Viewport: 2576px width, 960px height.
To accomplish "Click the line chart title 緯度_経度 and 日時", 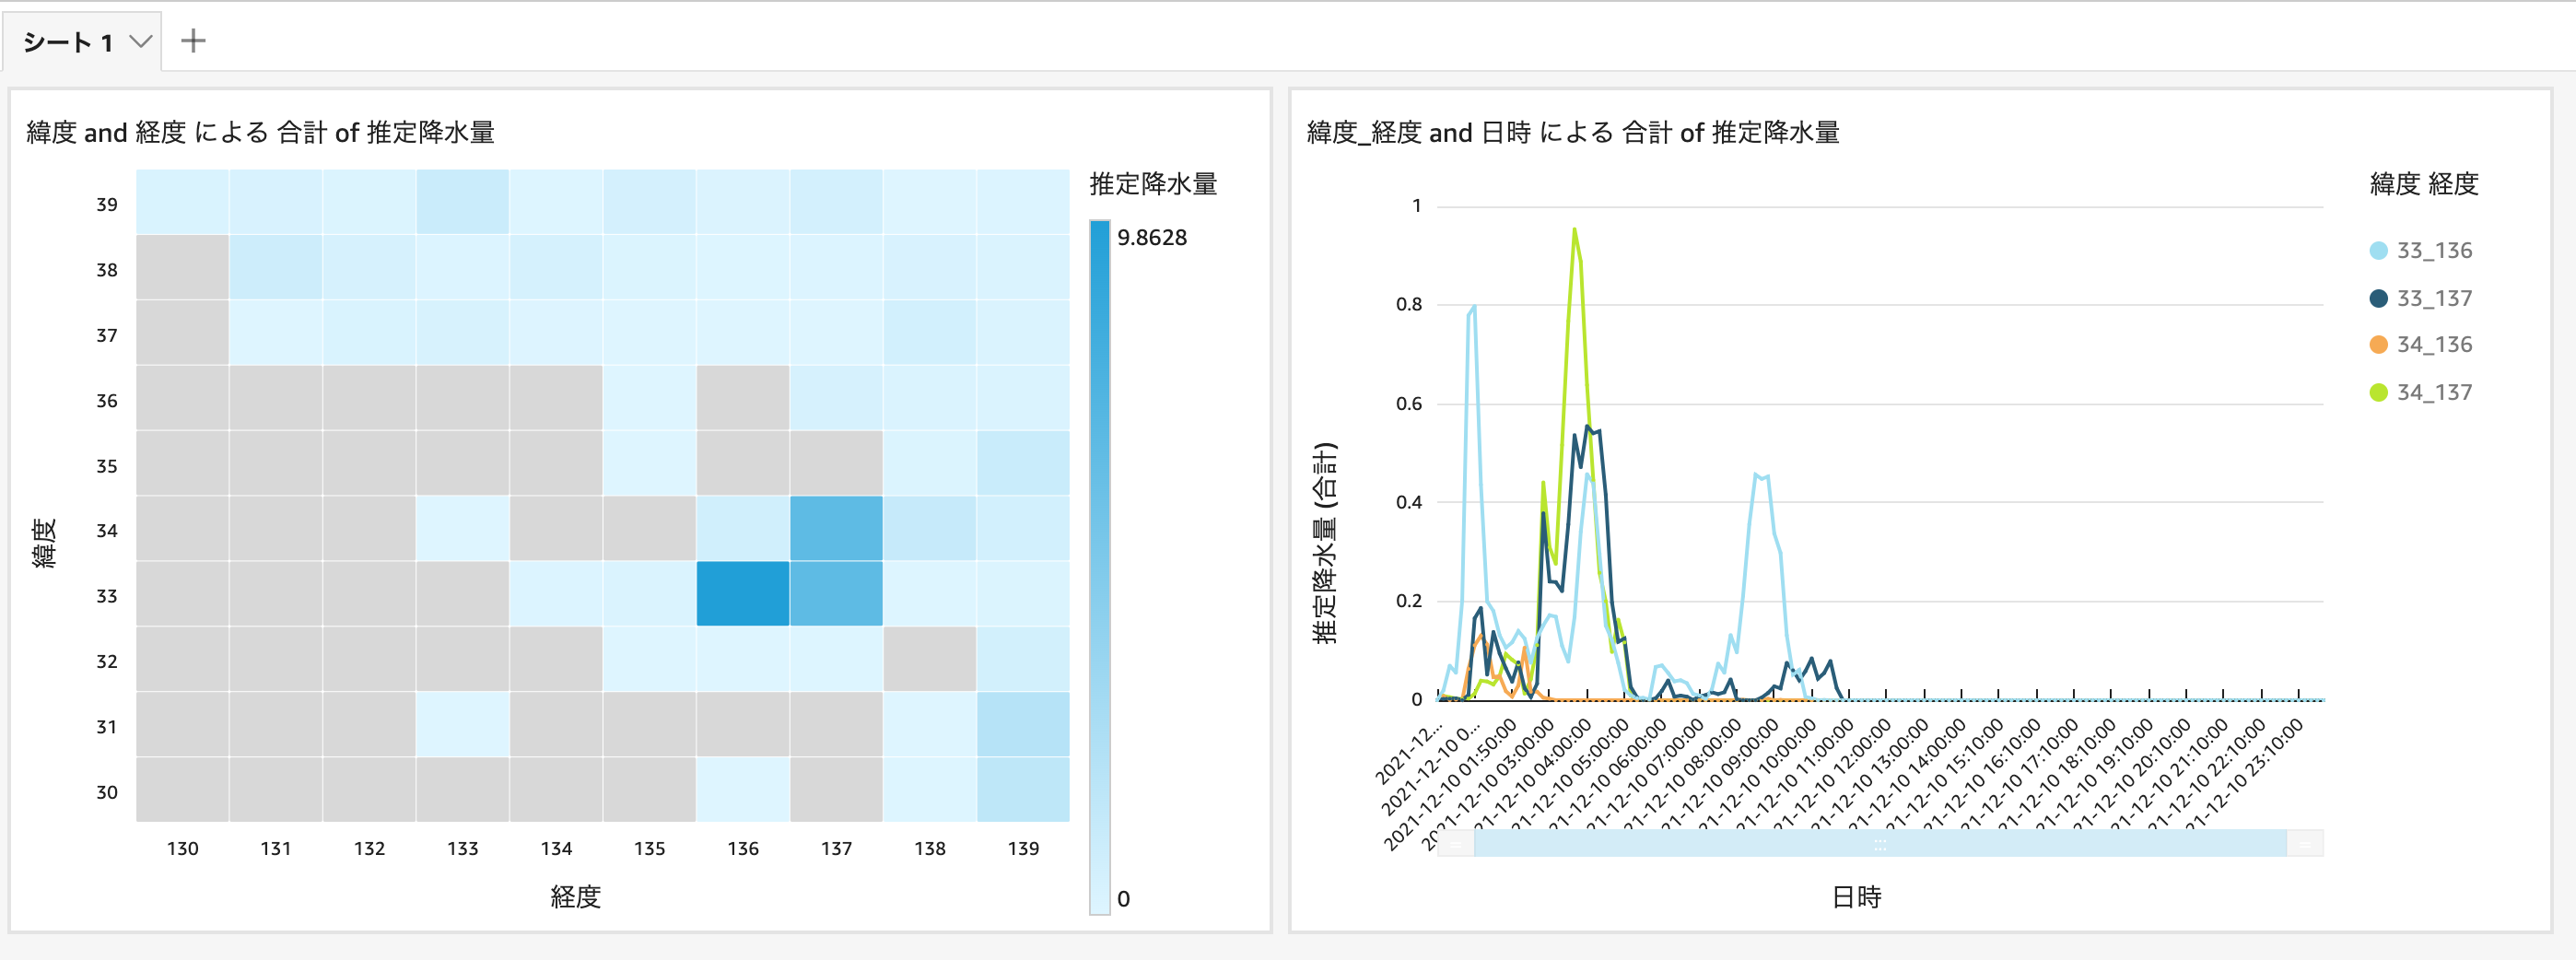I will 1573,132.
